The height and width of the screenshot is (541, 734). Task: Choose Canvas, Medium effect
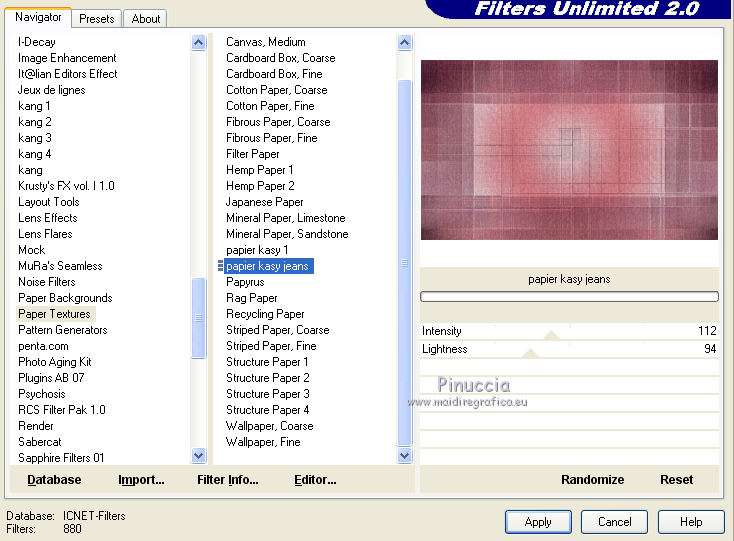(x=265, y=42)
